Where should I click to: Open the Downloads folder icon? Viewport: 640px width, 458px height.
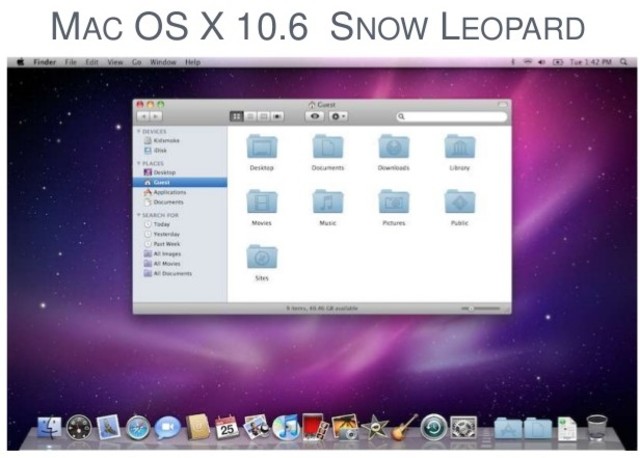(x=393, y=146)
